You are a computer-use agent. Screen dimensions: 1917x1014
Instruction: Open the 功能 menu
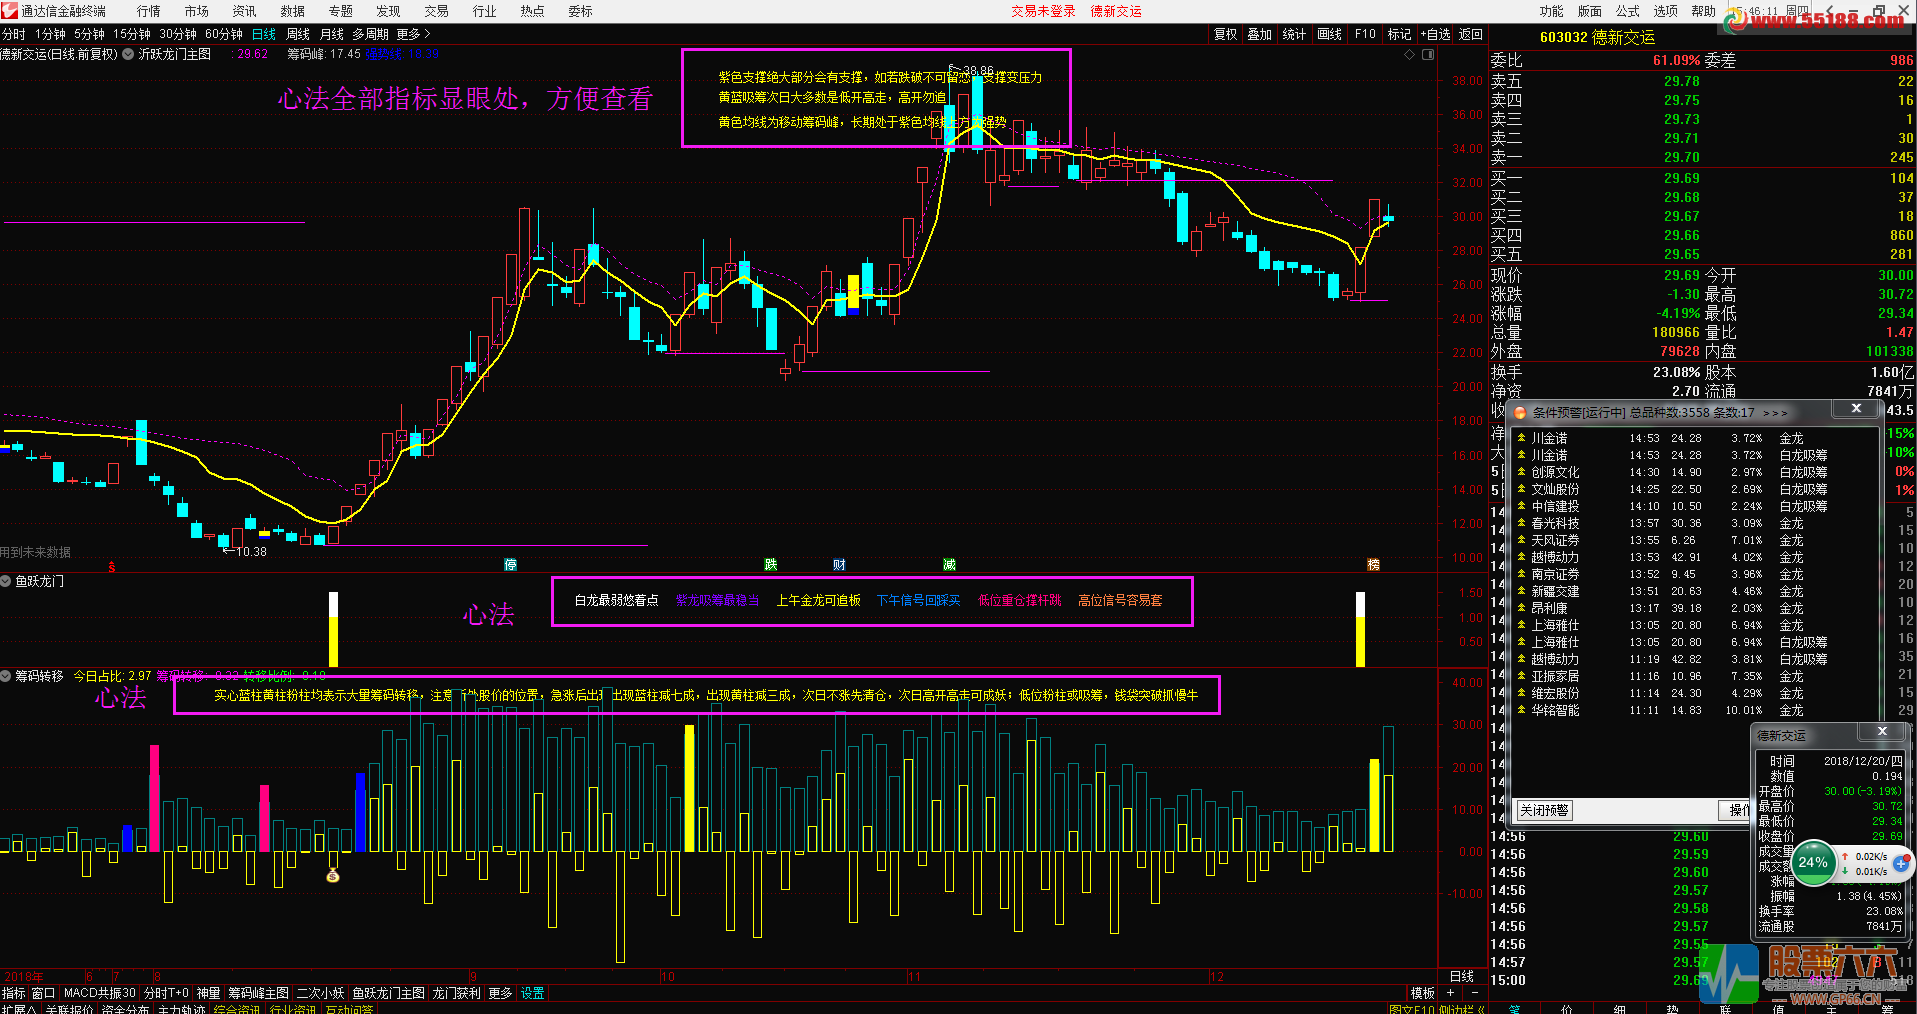1552,11
